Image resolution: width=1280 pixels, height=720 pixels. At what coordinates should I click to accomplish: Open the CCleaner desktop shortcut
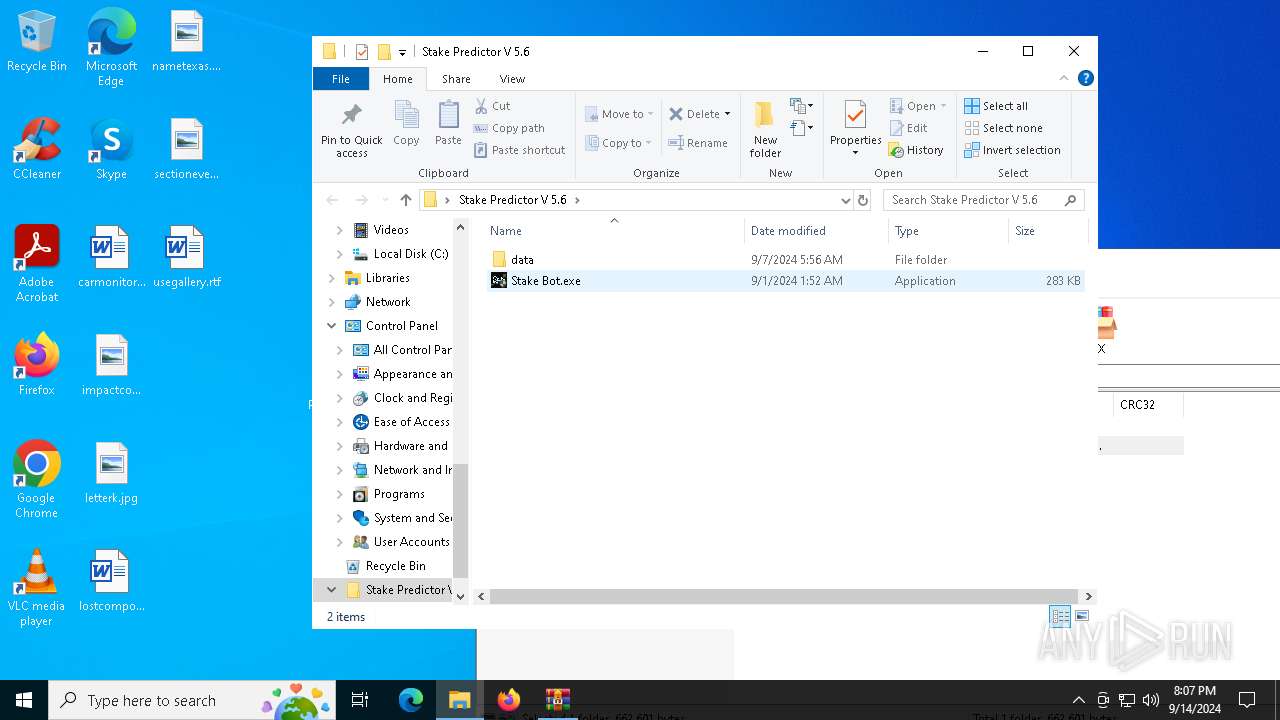[37, 150]
